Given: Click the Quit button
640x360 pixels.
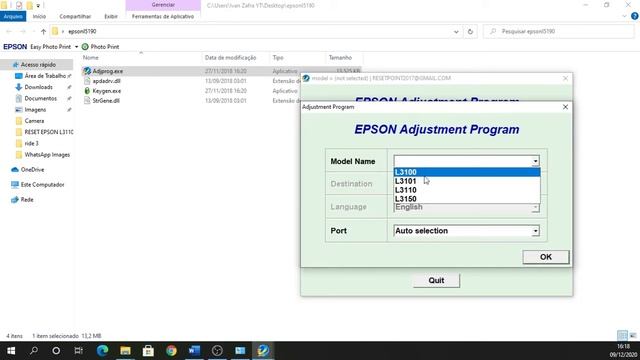Looking at the screenshot, I should pyautogui.click(x=436, y=280).
